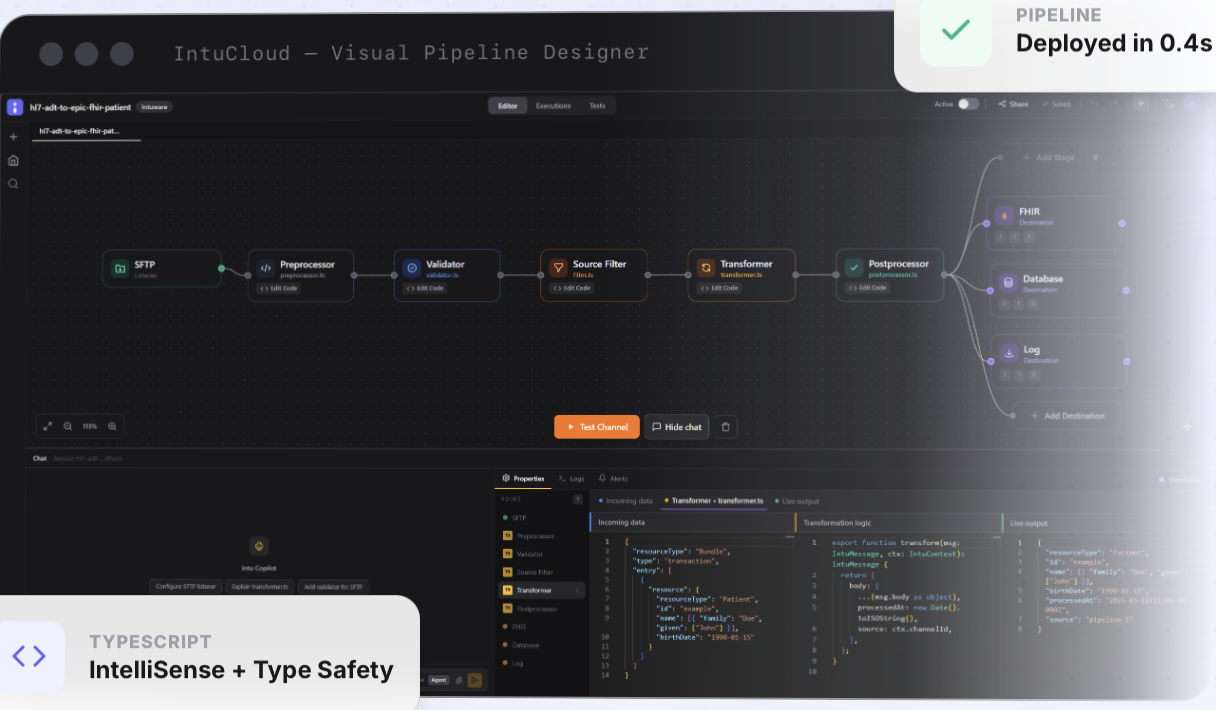Click the 113% zoom level value
The height and width of the screenshot is (710, 1216).
point(90,426)
